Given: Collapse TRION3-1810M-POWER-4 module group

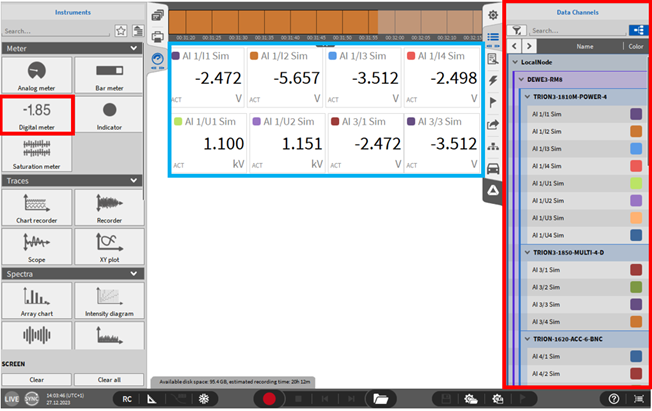Looking at the screenshot, I should pyautogui.click(x=527, y=96).
